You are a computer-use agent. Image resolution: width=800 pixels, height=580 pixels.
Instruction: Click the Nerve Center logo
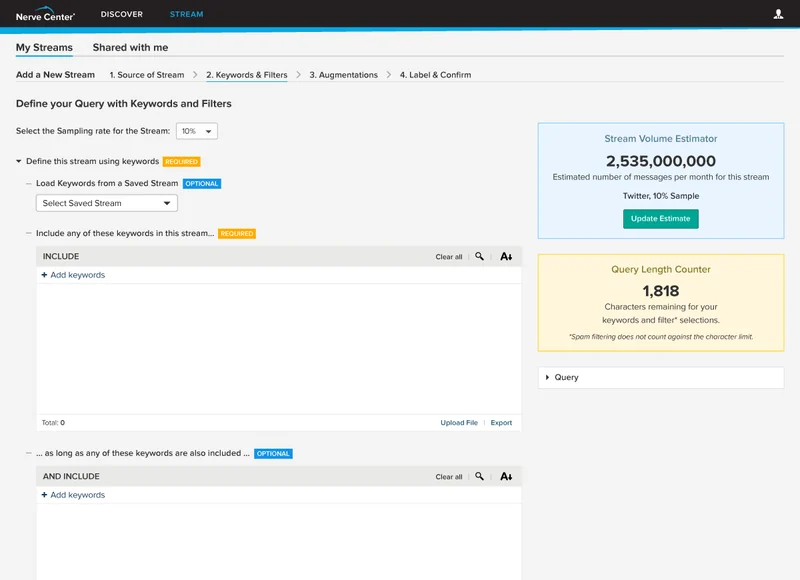(x=45, y=14)
